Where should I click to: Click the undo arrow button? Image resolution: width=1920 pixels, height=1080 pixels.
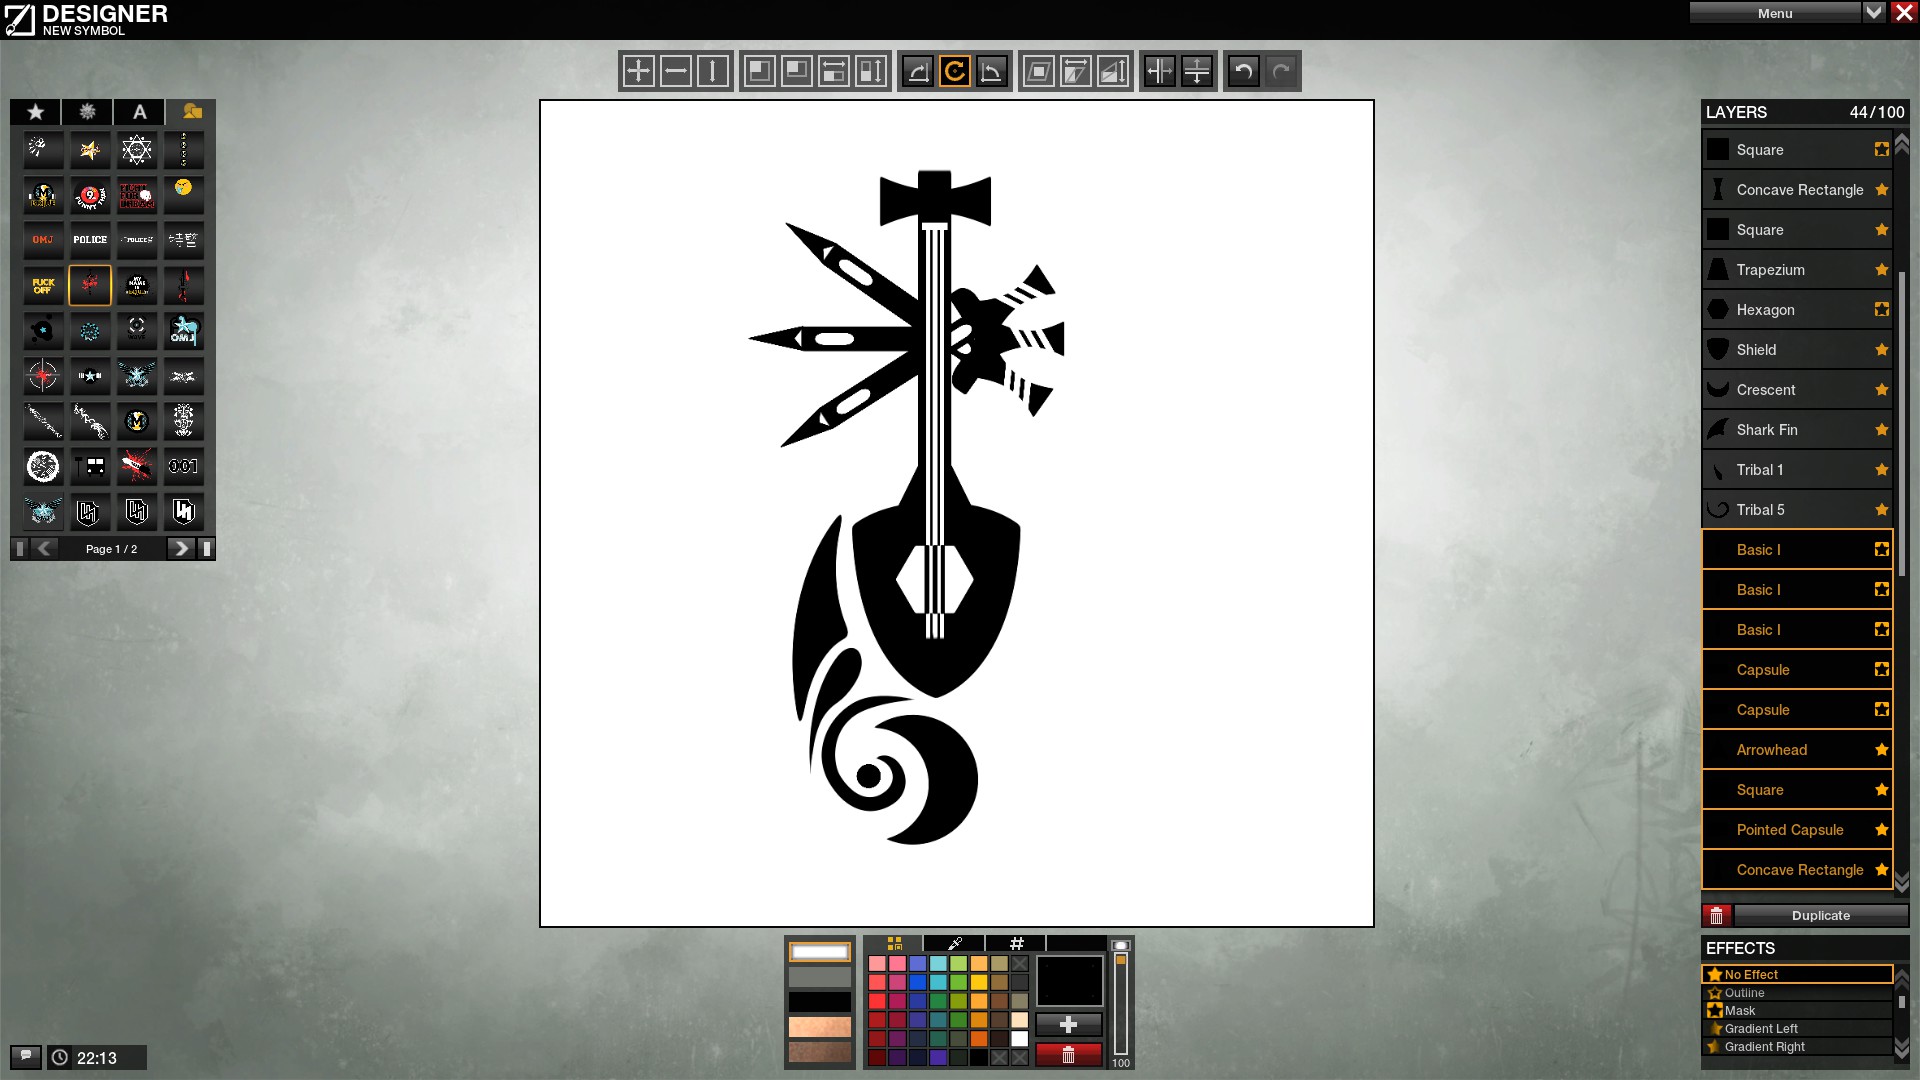pos(1243,71)
